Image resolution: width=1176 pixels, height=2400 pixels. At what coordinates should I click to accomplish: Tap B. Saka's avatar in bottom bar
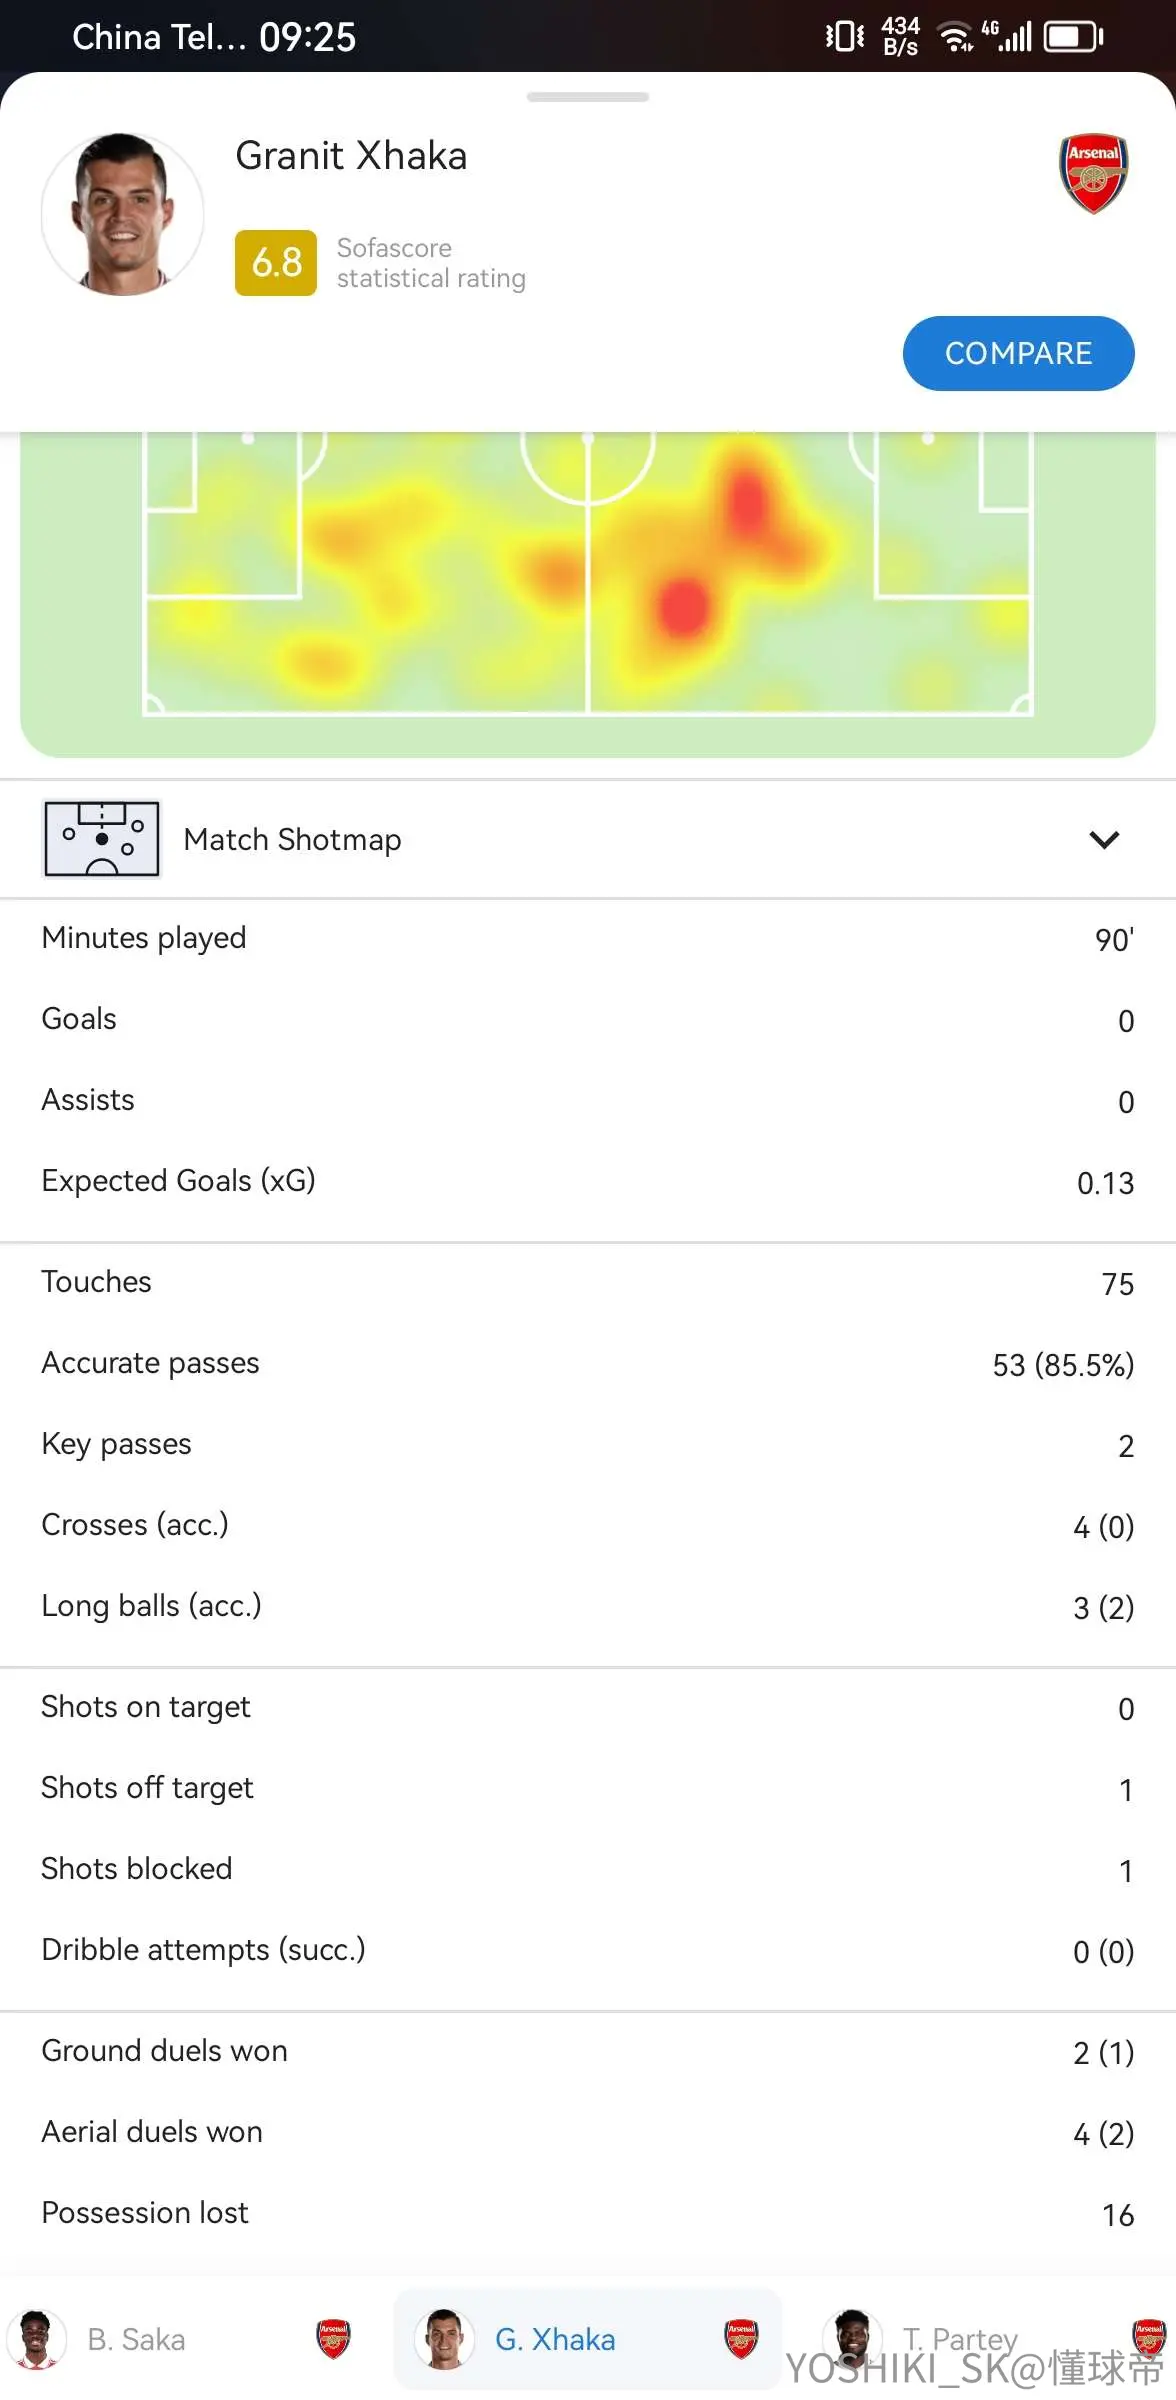tap(37, 2340)
